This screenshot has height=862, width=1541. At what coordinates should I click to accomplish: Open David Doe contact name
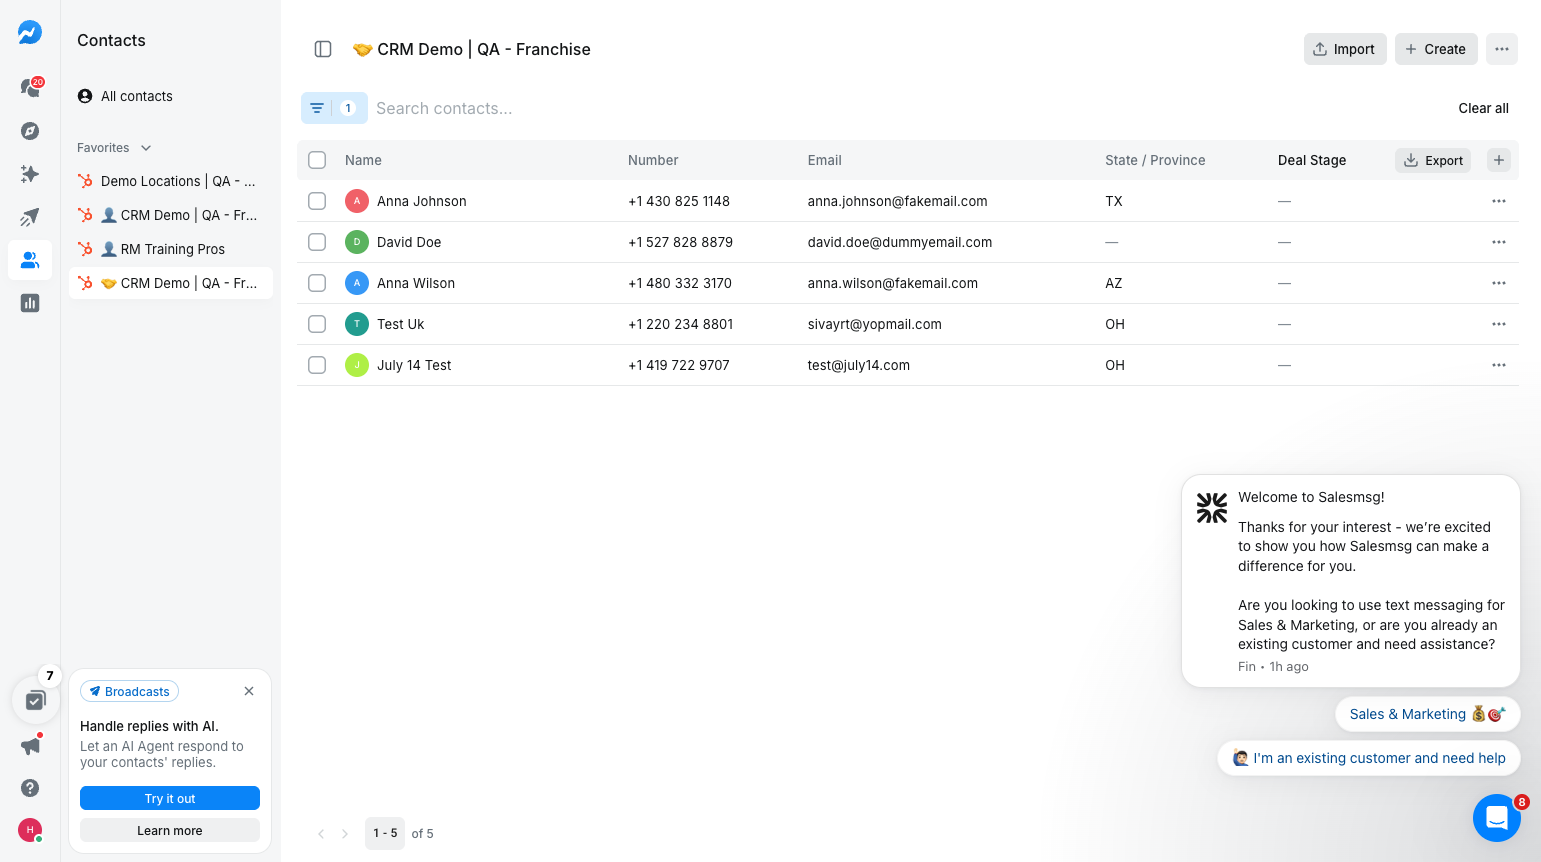pos(409,242)
